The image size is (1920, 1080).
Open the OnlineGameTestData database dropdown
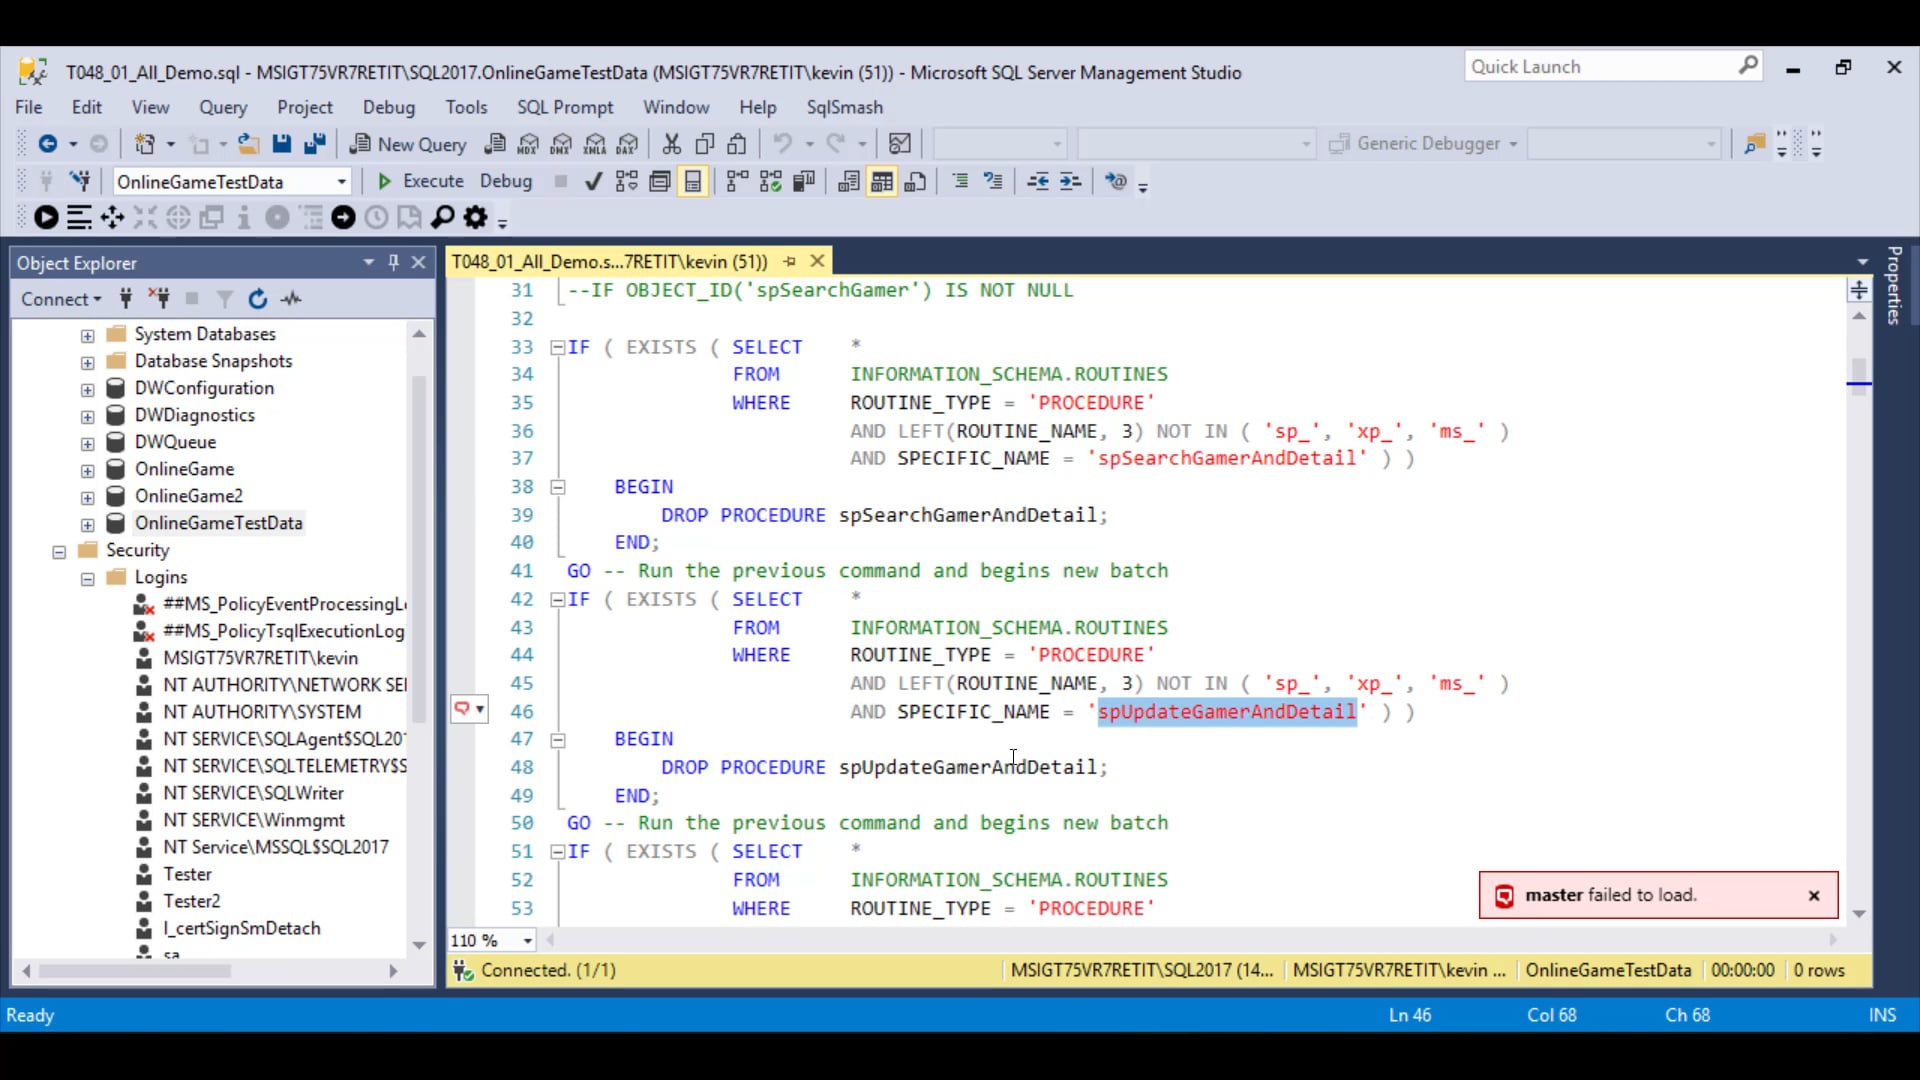point(341,181)
